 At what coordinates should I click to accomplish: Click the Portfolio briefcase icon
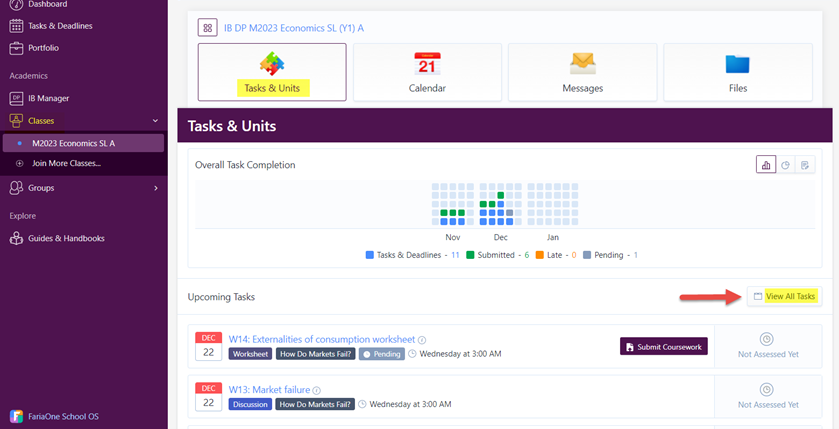click(x=16, y=48)
